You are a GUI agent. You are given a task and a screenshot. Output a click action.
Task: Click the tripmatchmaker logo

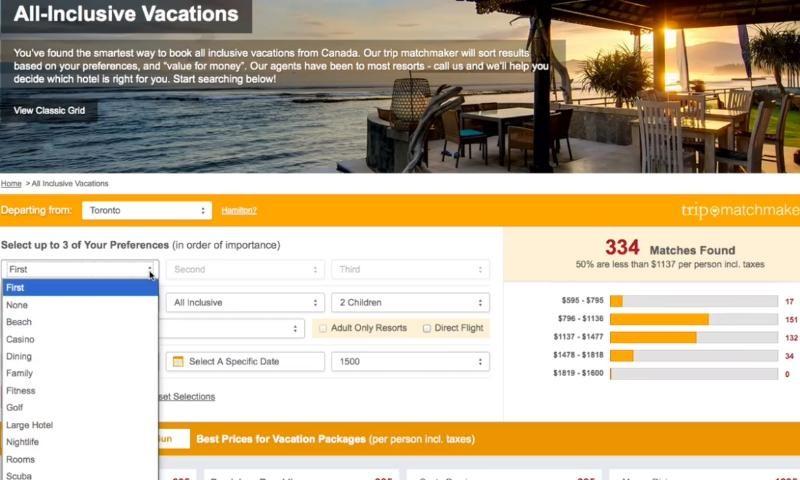coord(740,210)
